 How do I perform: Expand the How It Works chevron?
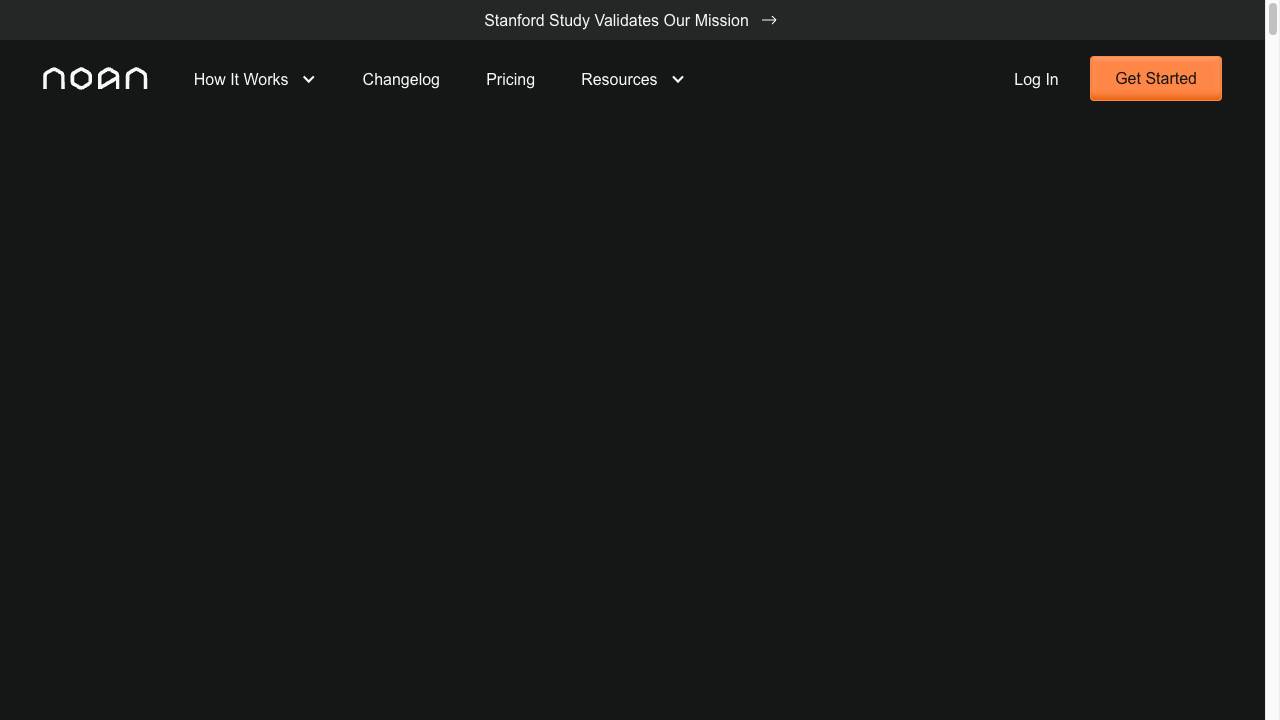tap(309, 79)
